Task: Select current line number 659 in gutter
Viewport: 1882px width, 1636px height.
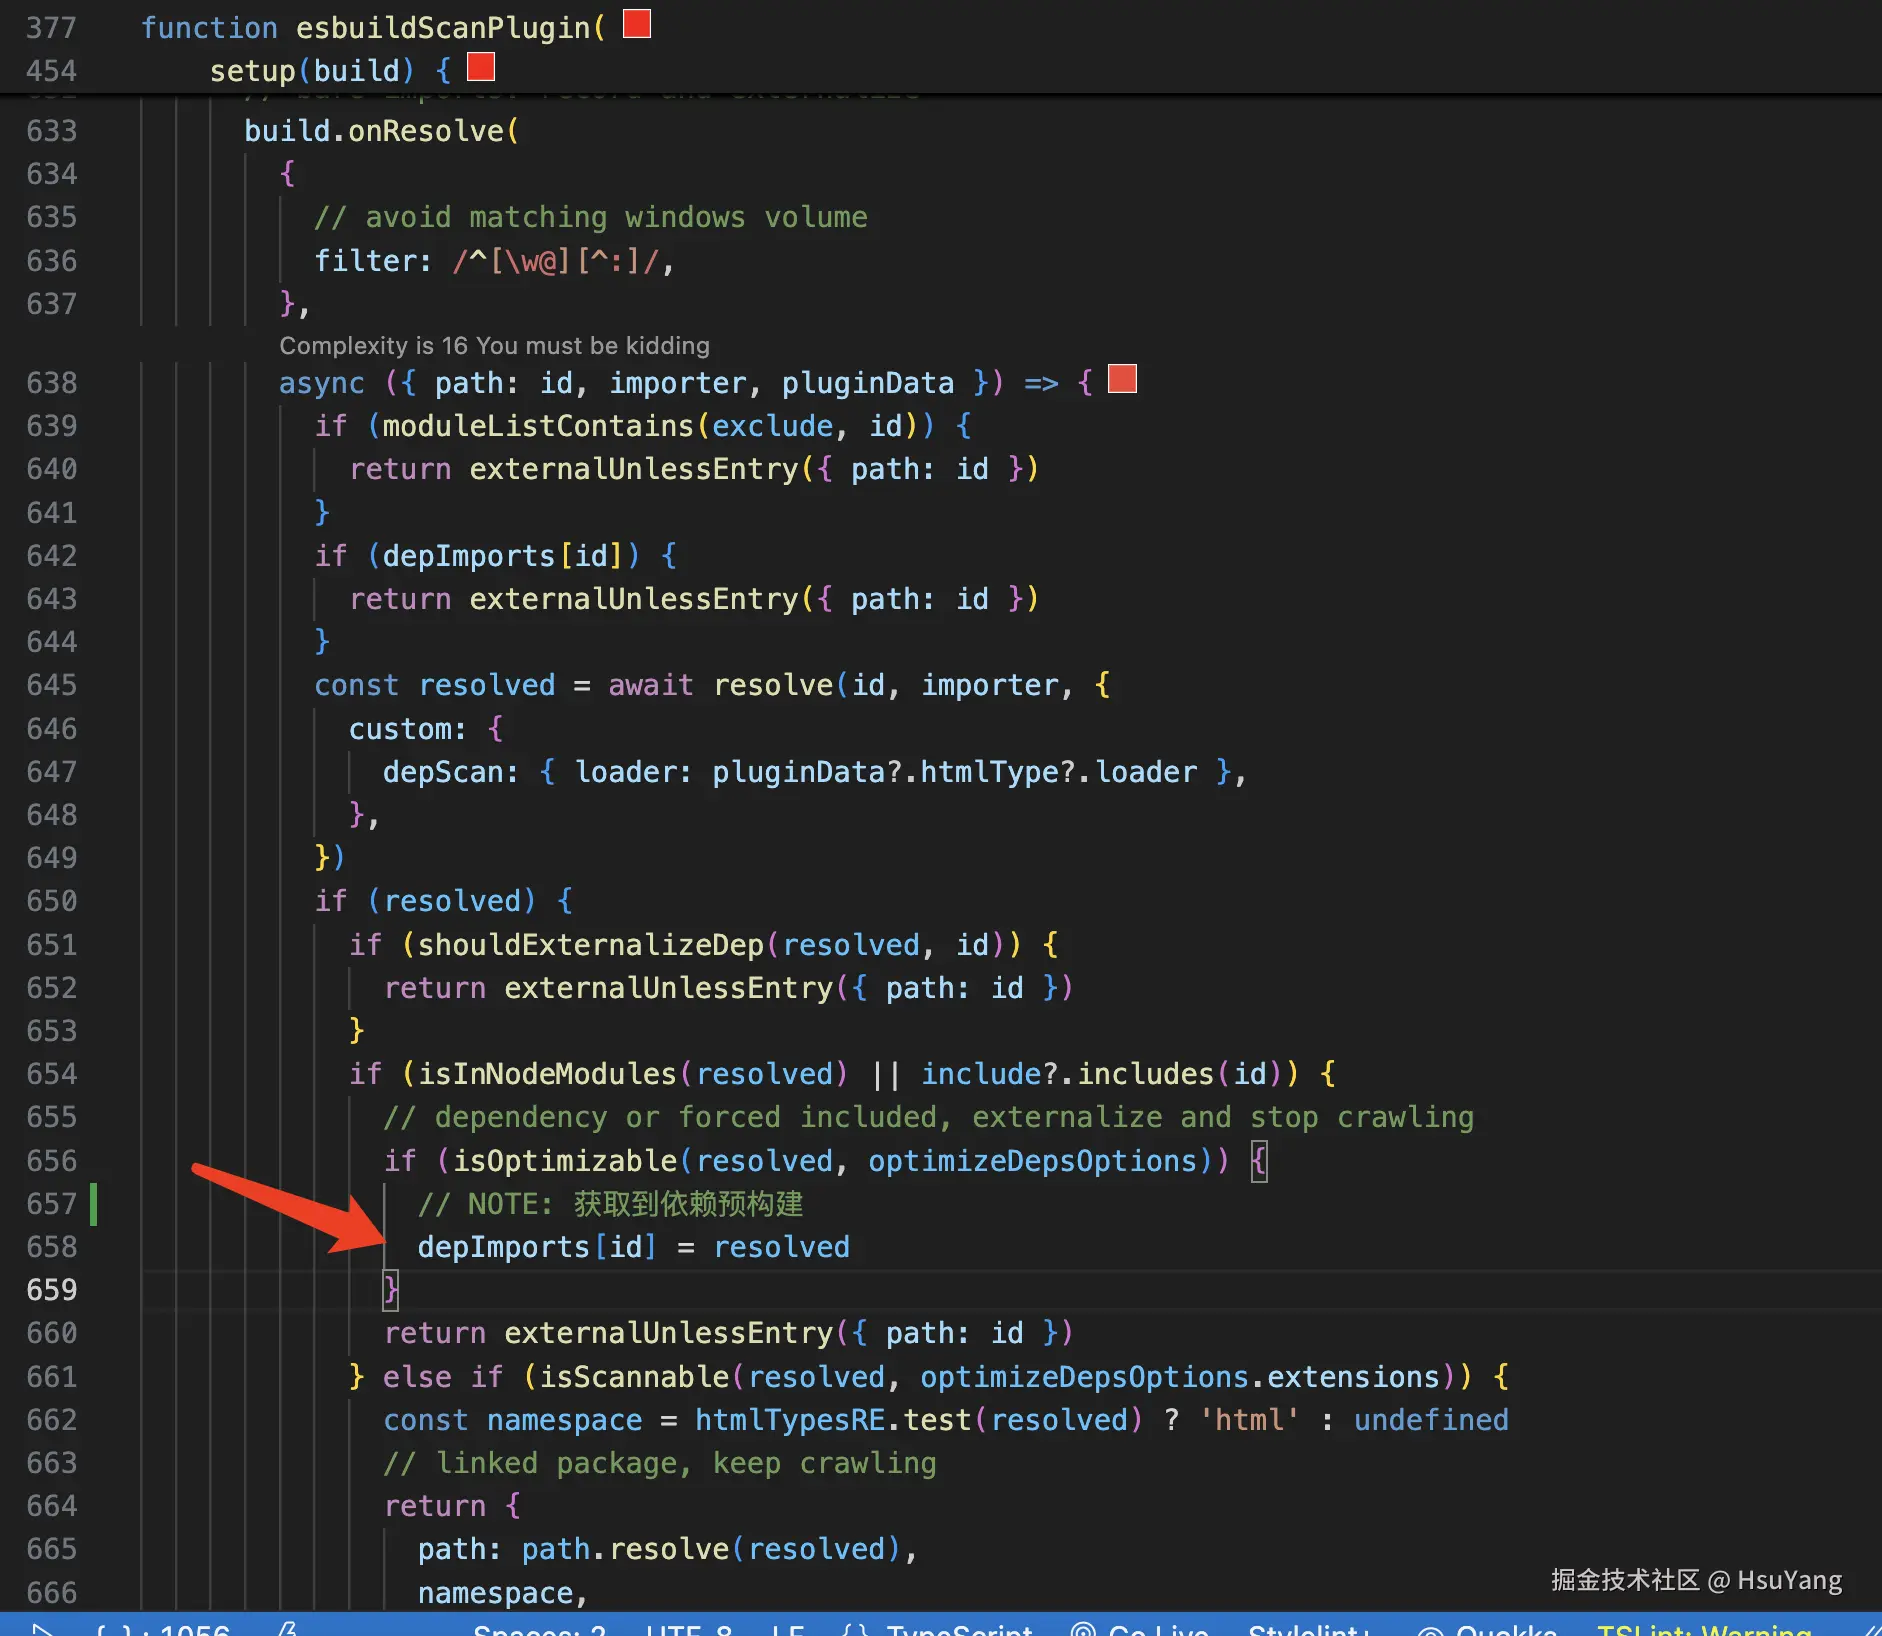Action: 52,1290
